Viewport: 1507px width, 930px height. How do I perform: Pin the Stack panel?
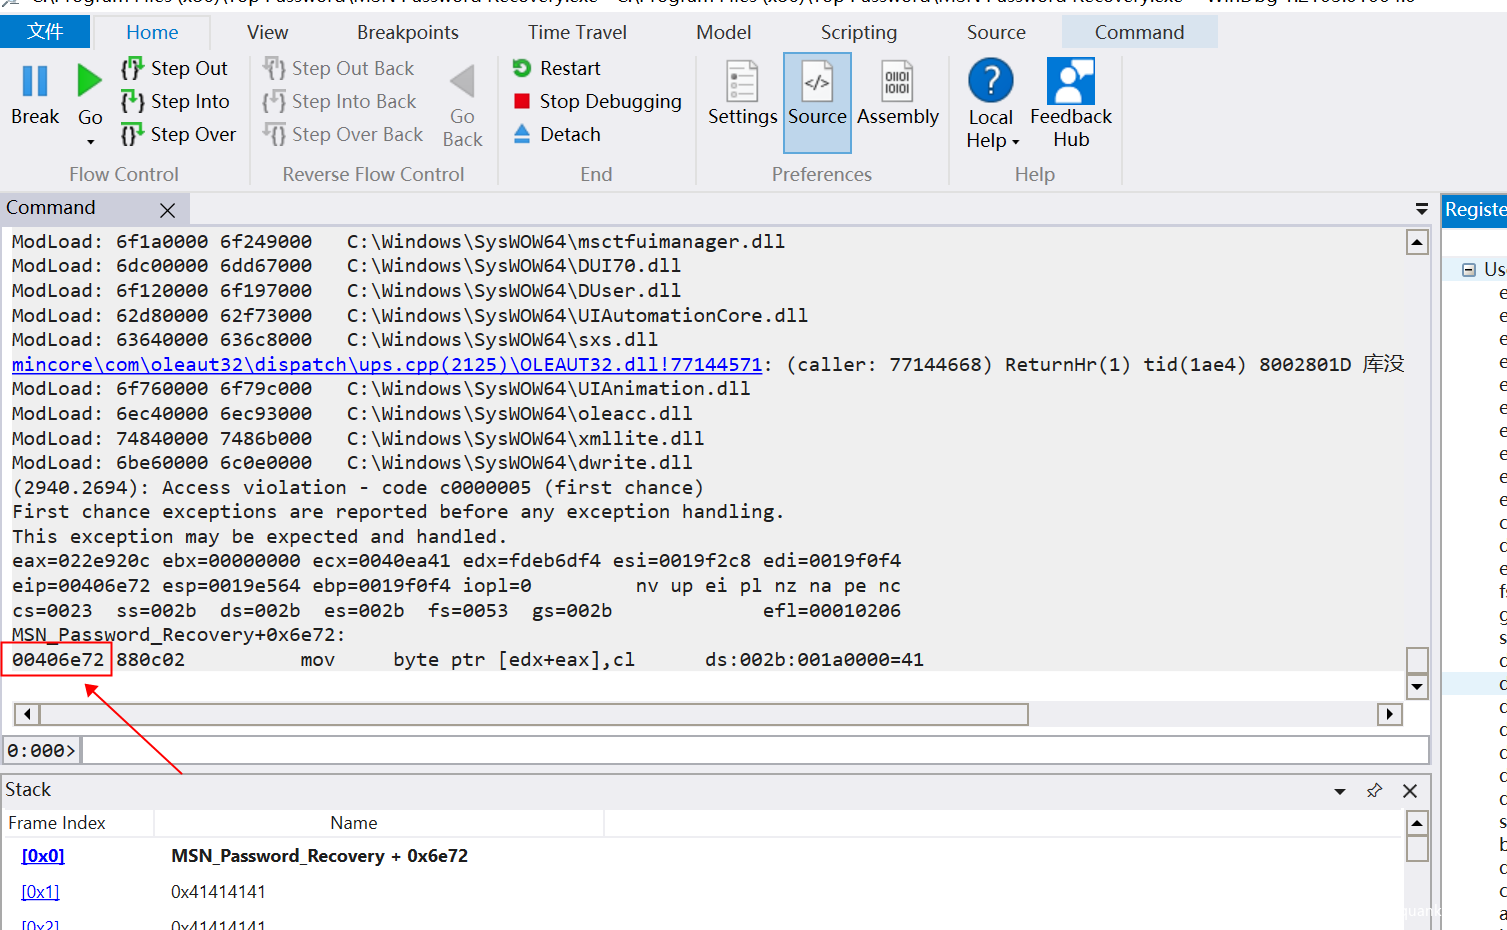coord(1374,791)
